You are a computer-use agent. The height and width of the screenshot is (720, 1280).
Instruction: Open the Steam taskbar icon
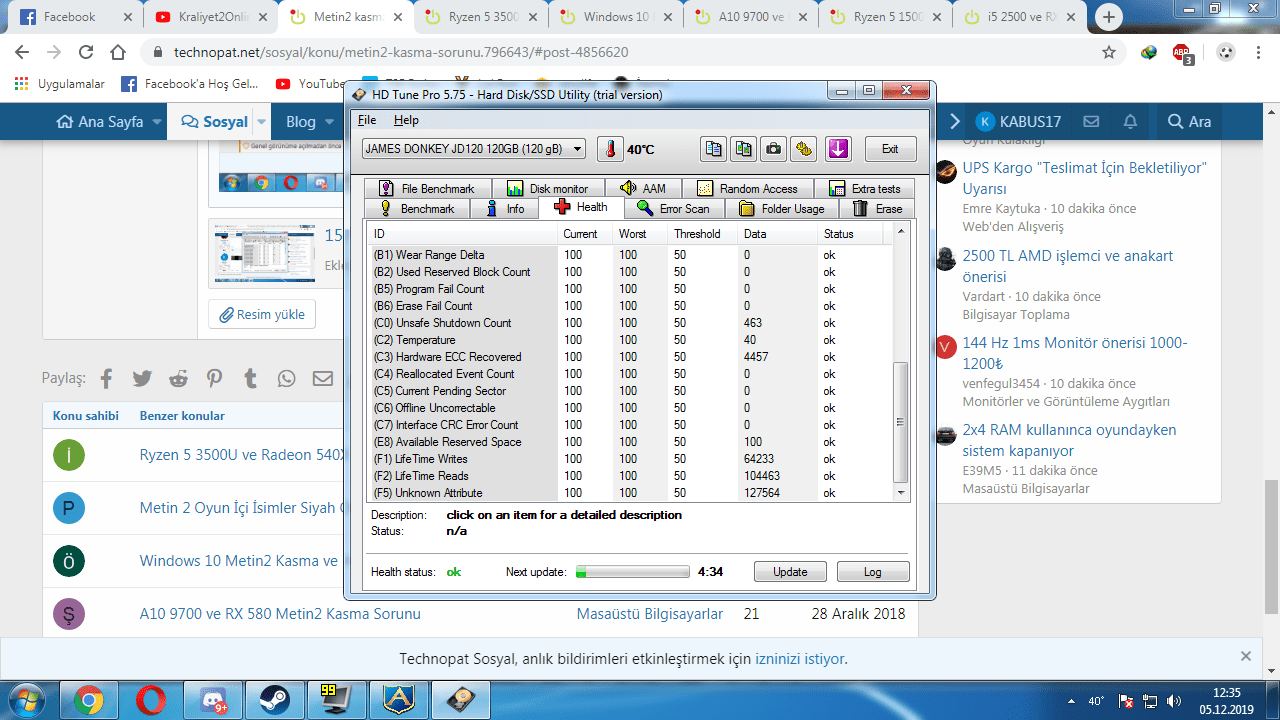[x=274, y=700]
